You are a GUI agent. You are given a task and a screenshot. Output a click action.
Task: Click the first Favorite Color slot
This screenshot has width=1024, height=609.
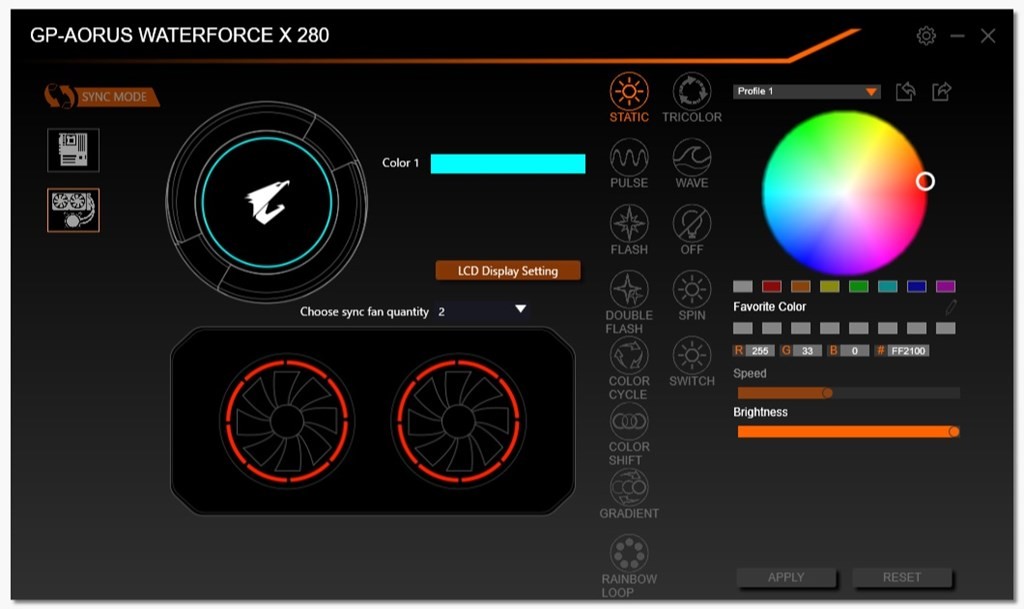pyautogui.click(x=743, y=328)
